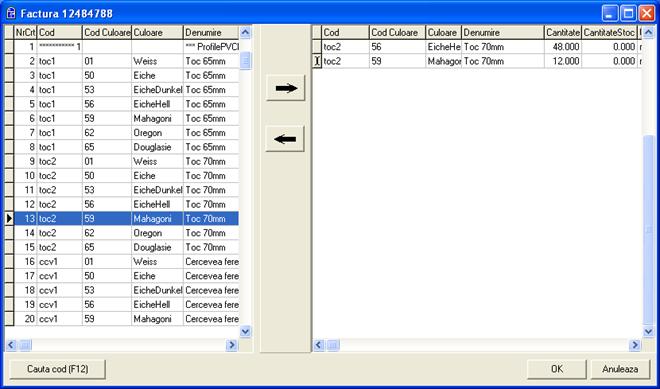Click right grid horizontal scroll-right arrow
Screen dimensions: 660x389
pos(635,346)
